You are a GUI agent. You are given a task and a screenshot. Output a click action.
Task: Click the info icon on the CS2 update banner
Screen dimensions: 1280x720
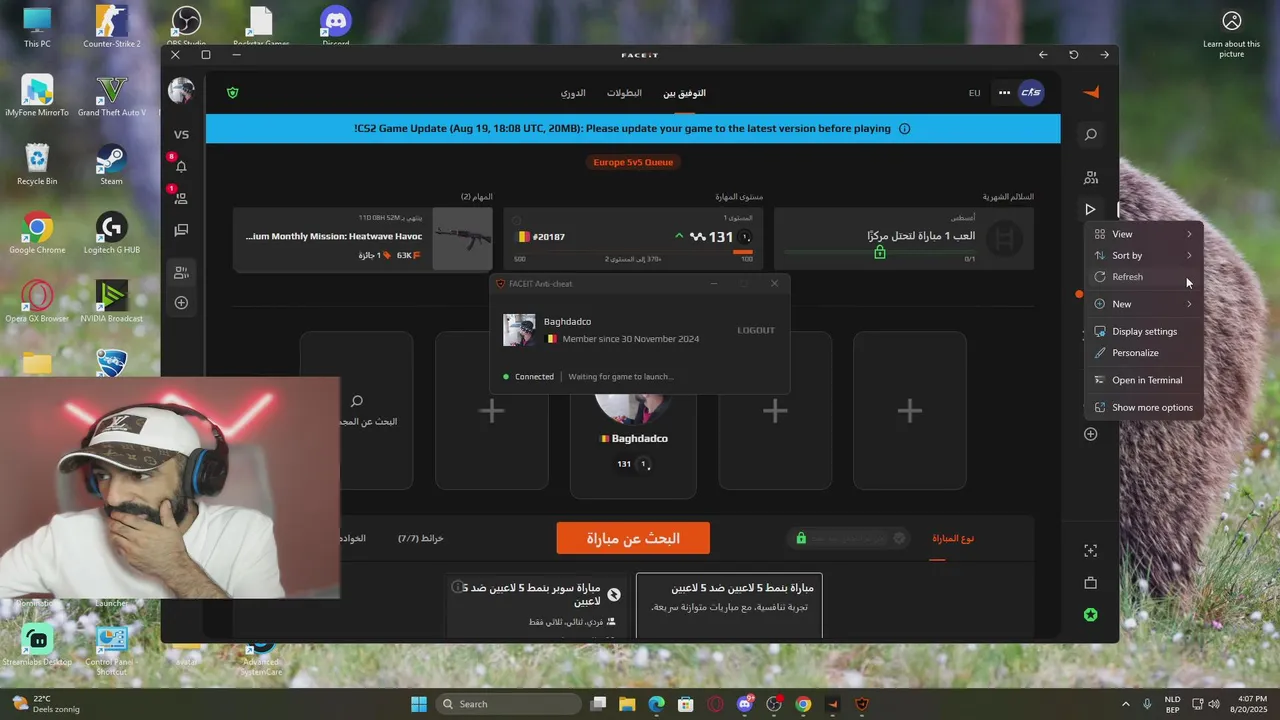[904, 128]
